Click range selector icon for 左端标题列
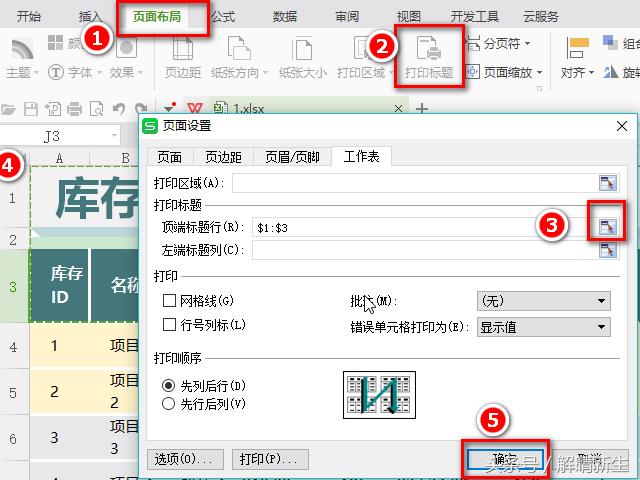This screenshot has width=640, height=480. click(x=607, y=250)
